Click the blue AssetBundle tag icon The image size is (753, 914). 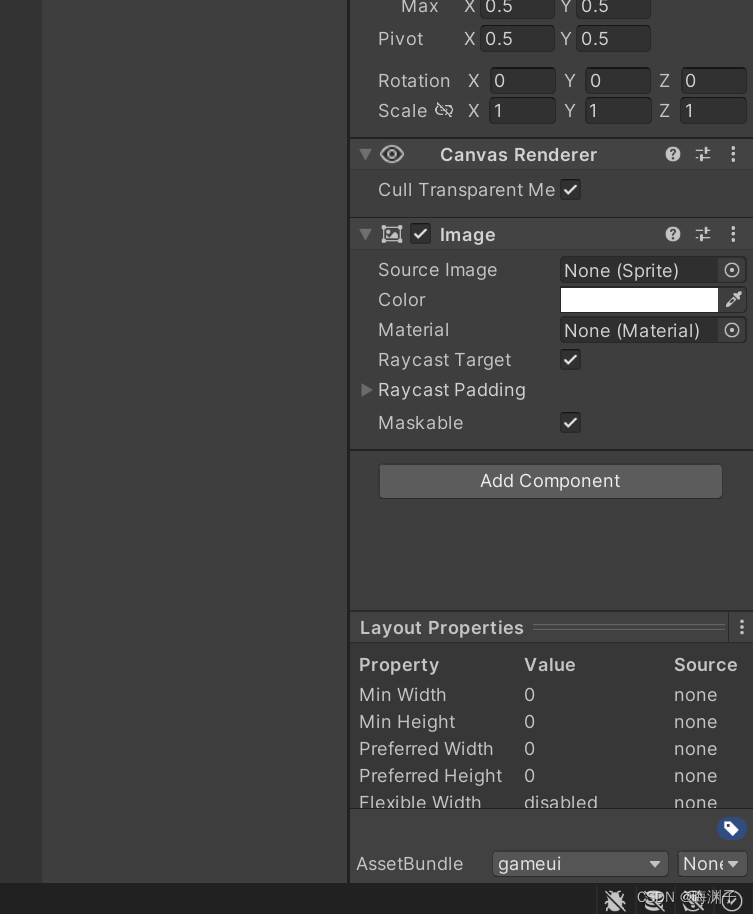[x=731, y=829]
